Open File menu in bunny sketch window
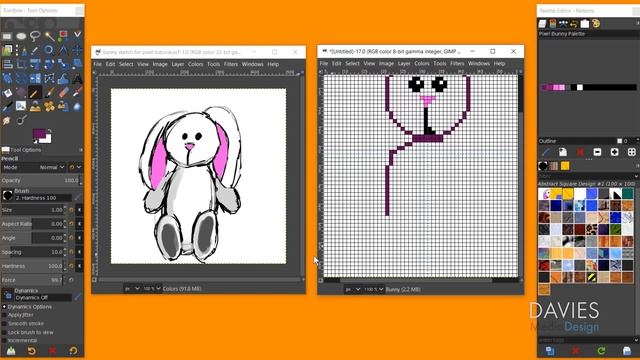 (98, 64)
